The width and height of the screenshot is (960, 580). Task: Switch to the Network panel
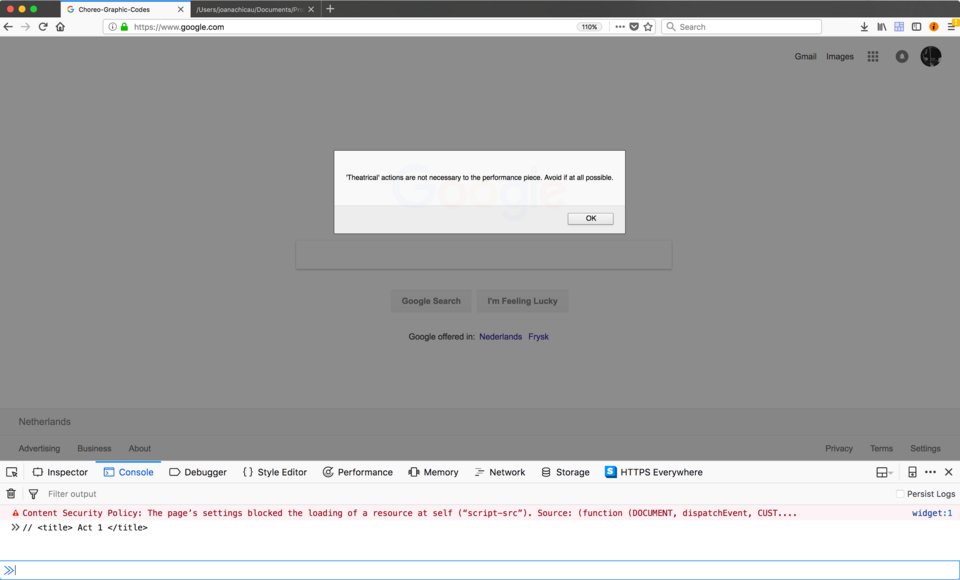tap(500, 472)
